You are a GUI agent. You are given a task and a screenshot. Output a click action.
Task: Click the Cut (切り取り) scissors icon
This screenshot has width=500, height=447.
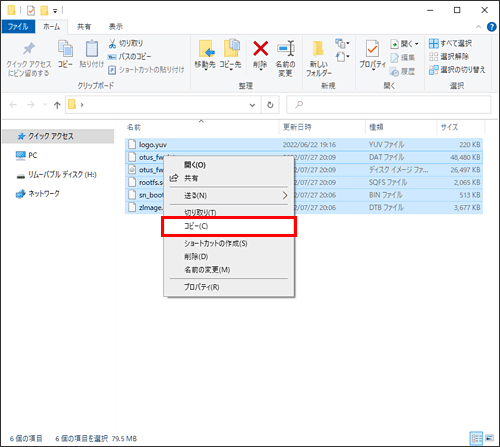(x=112, y=43)
